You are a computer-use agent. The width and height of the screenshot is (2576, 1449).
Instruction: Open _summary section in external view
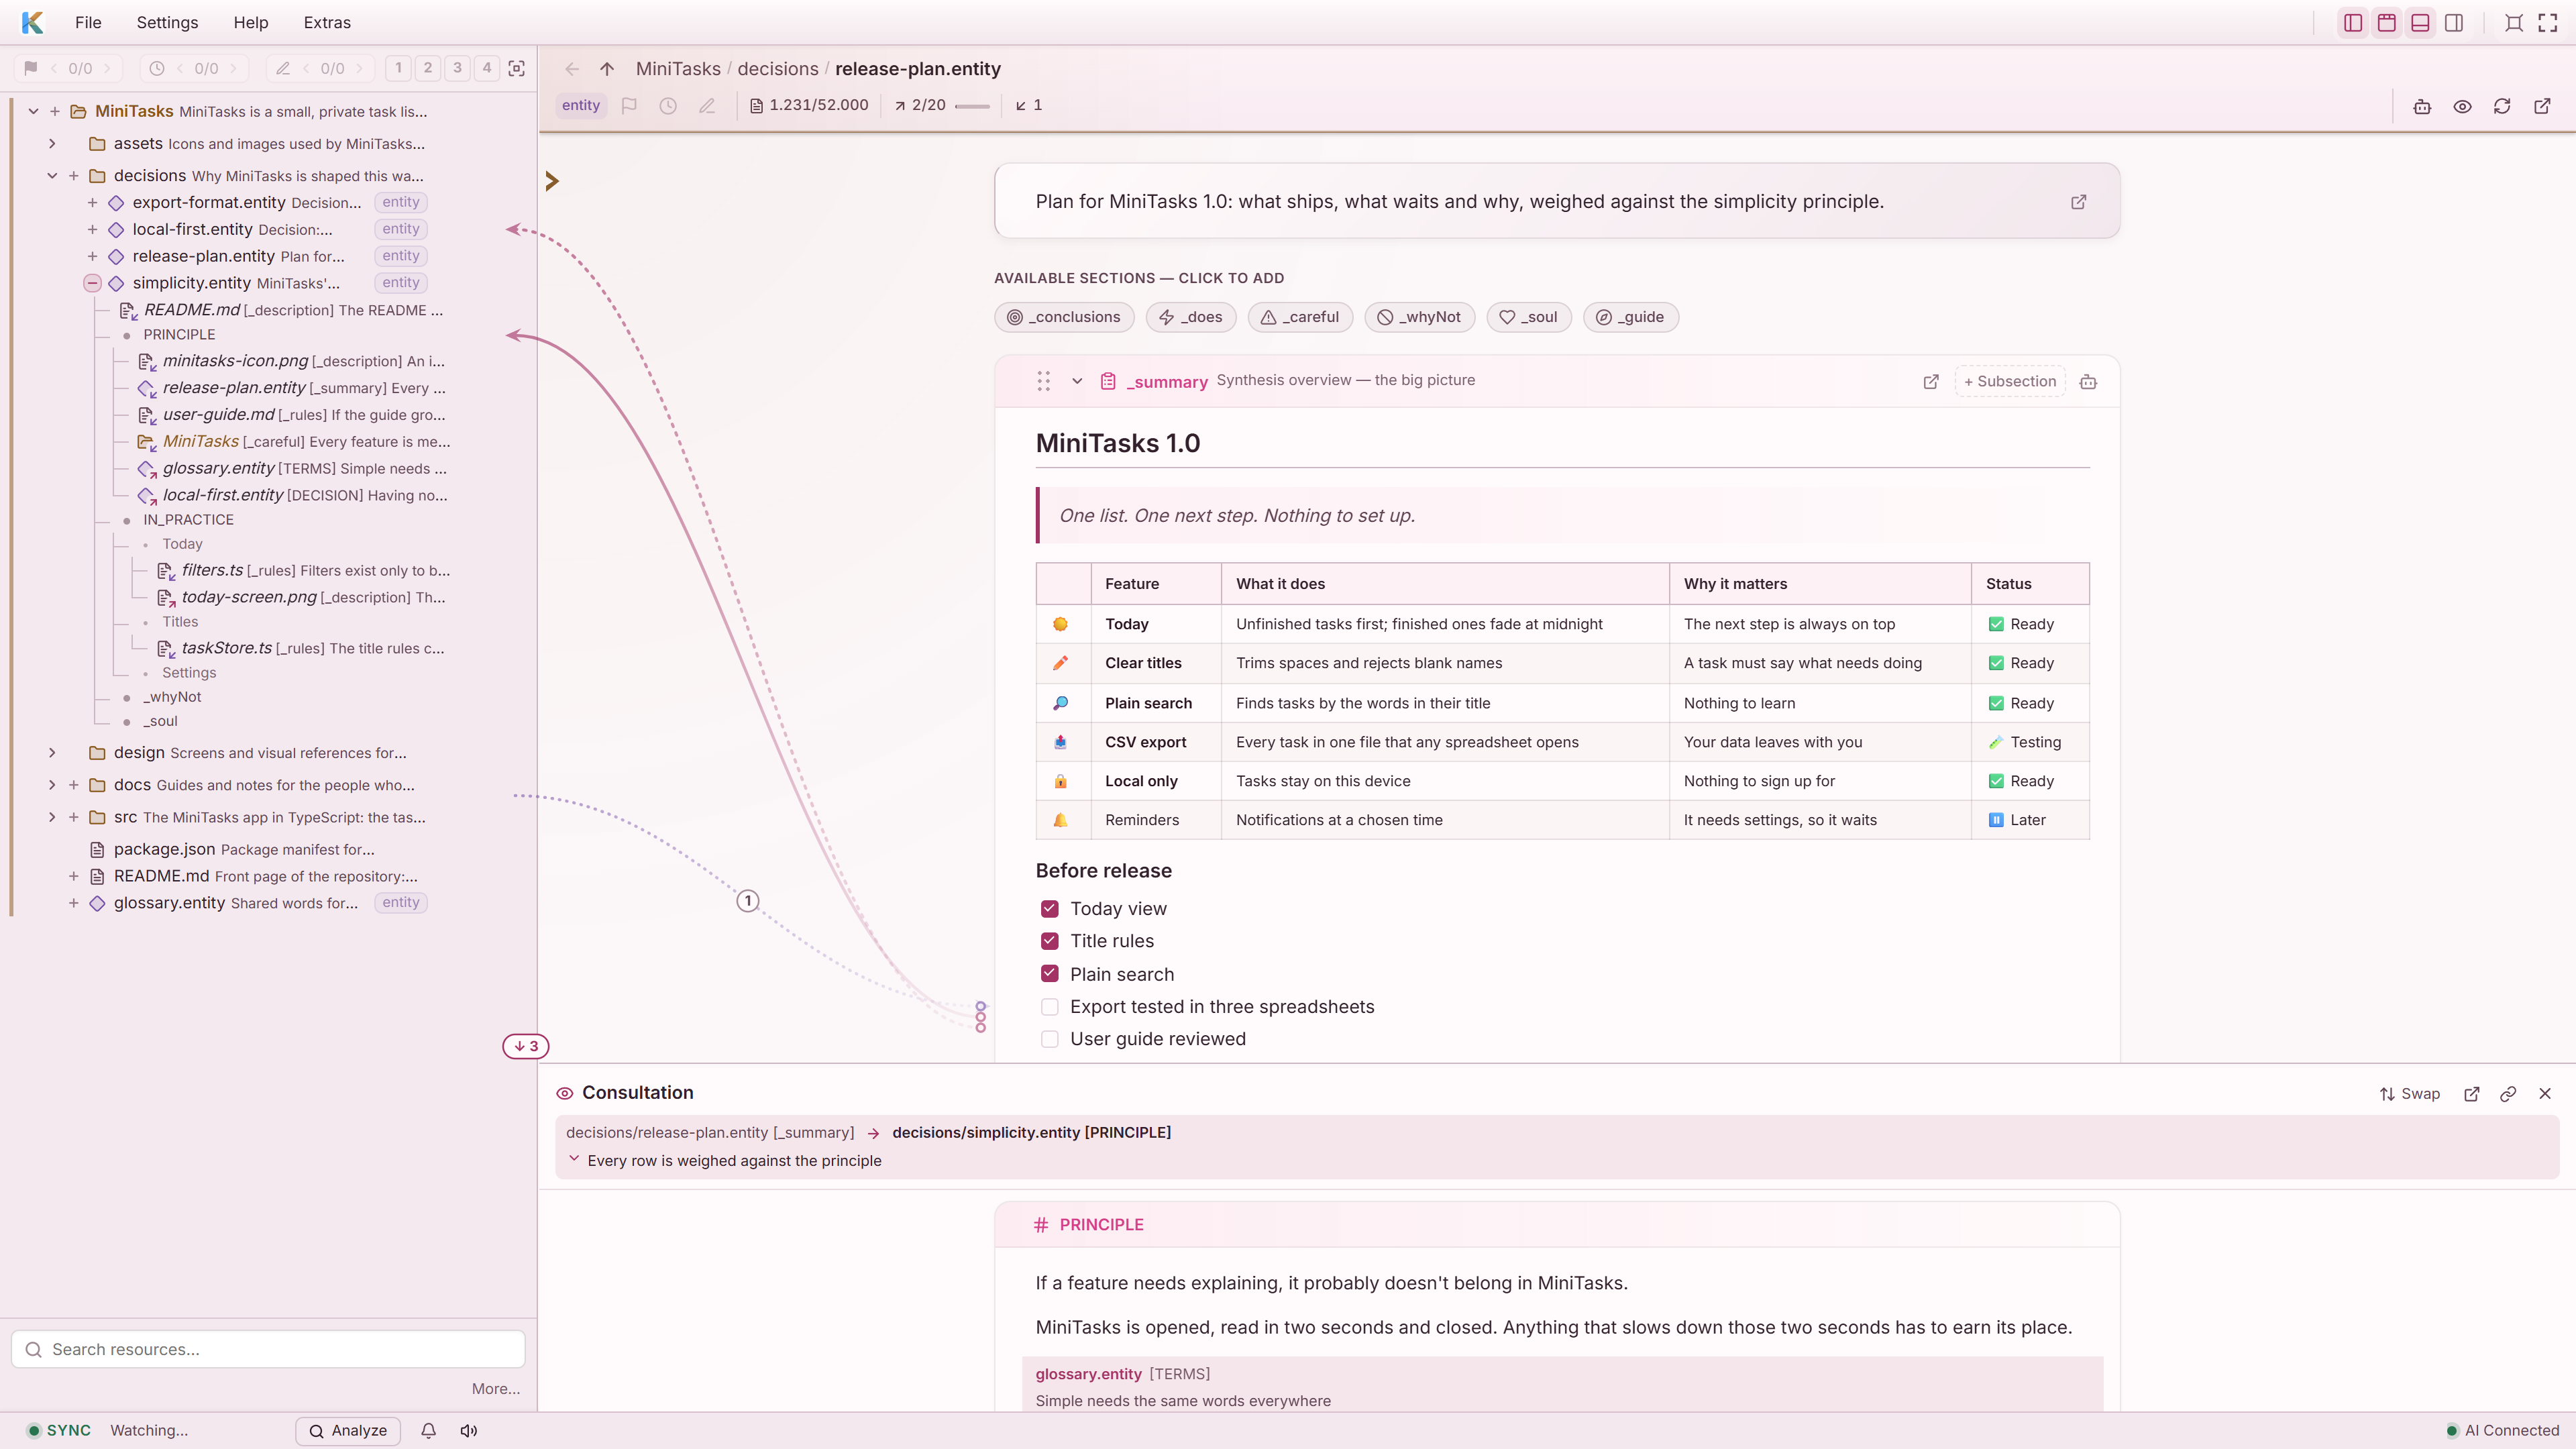1931,381
